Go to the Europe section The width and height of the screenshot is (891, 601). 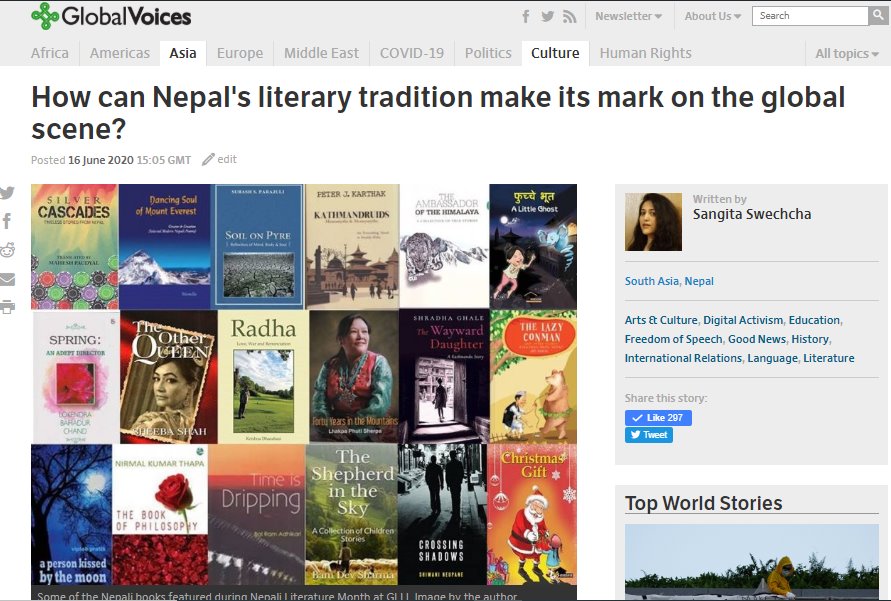pyautogui.click(x=240, y=53)
